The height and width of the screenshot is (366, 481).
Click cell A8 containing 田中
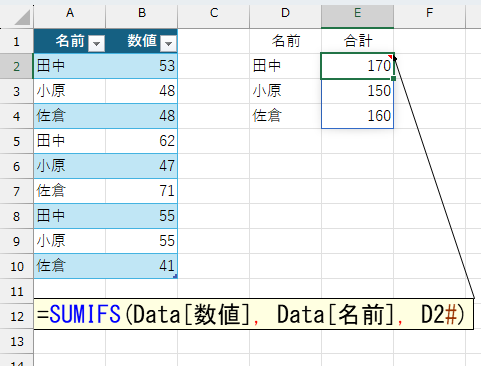[70, 216]
